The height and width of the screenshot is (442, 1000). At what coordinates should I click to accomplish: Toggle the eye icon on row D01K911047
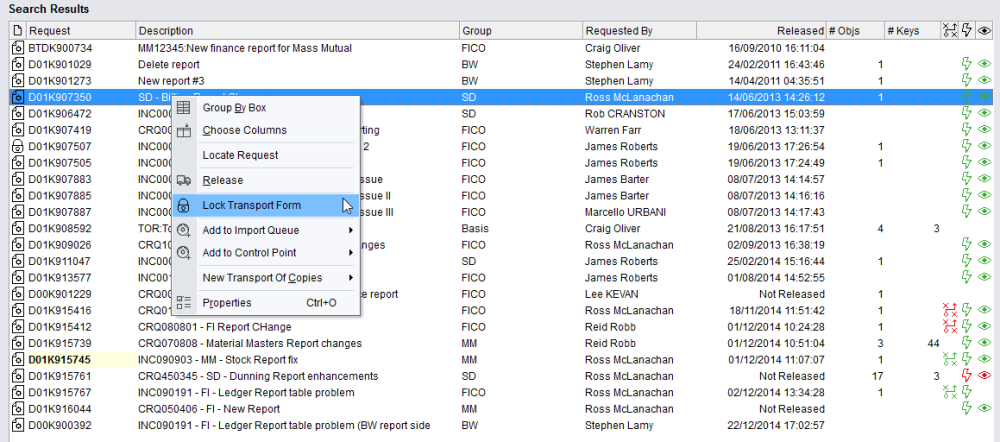point(985,261)
